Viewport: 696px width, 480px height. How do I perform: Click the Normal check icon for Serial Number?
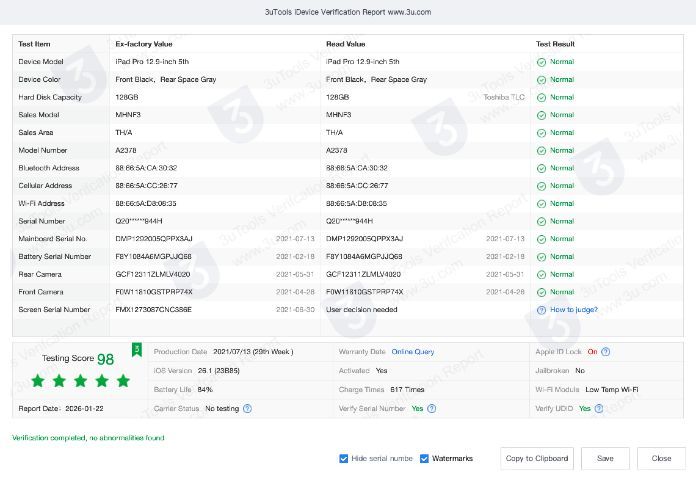click(541, 222)
